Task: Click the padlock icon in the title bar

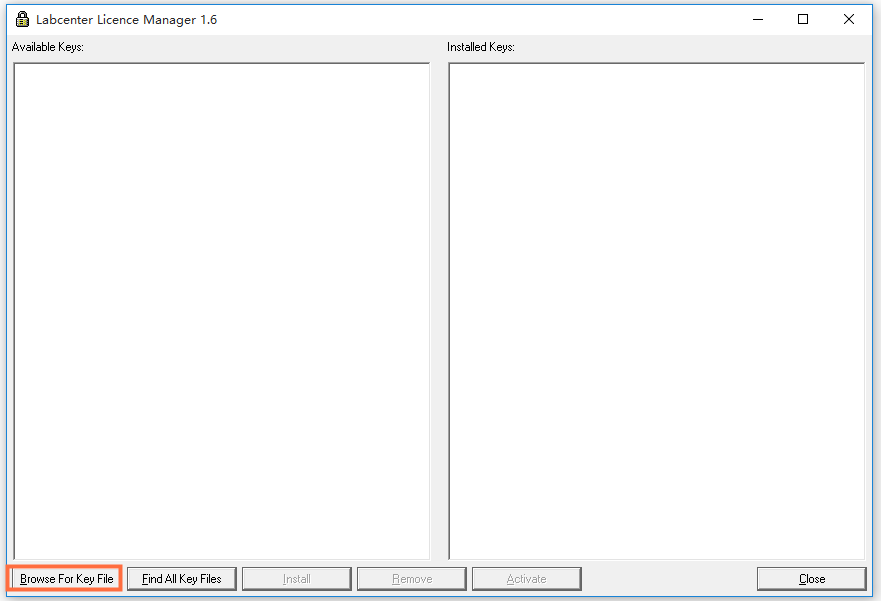Action: 22,19
